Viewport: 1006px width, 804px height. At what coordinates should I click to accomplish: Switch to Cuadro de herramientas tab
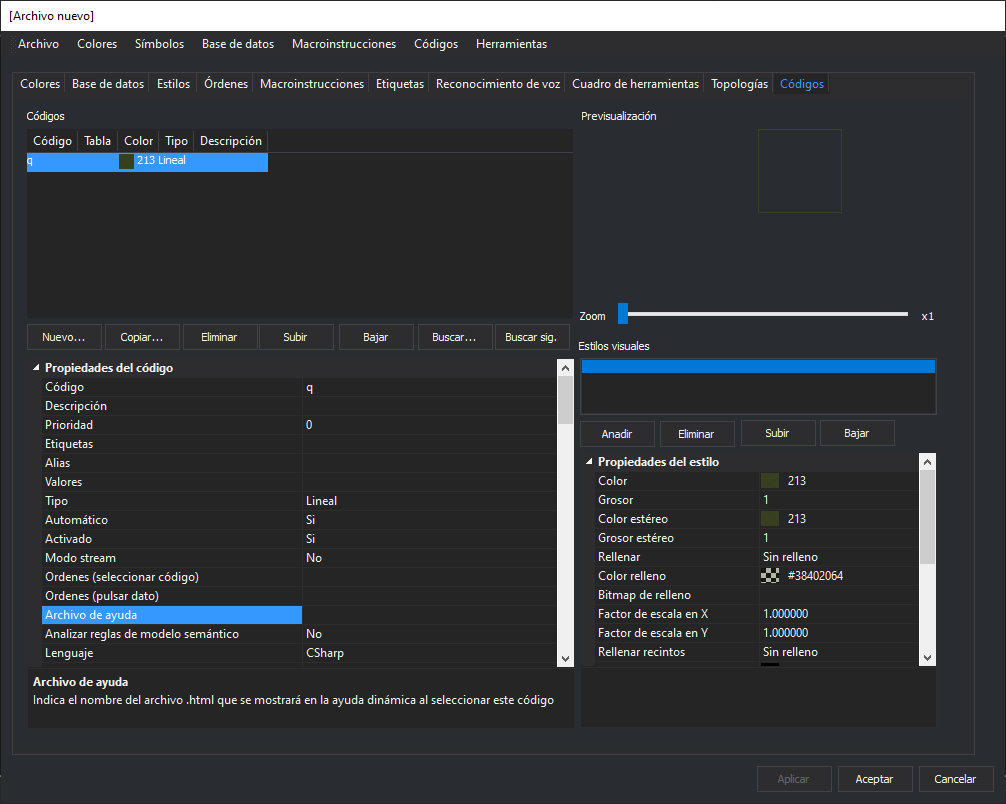click(635, 84)
